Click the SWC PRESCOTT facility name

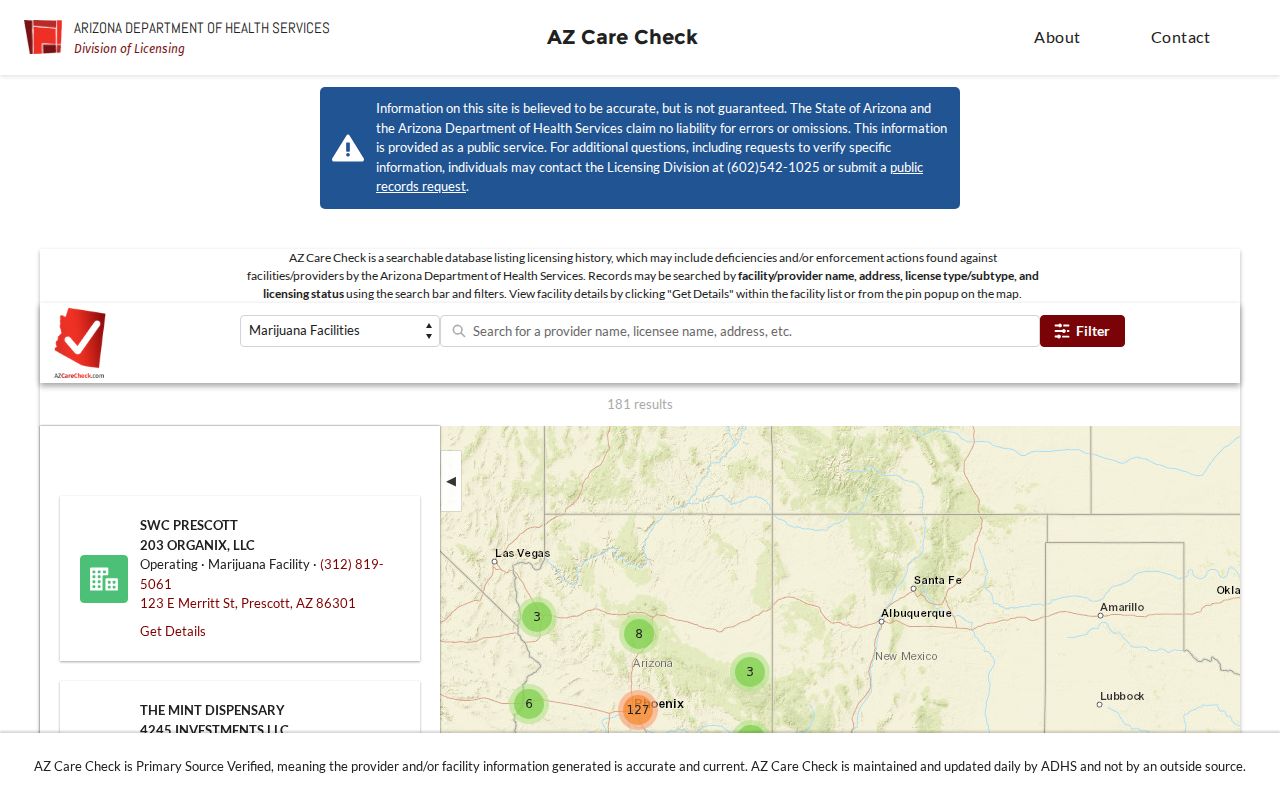[x=189, y=525]
